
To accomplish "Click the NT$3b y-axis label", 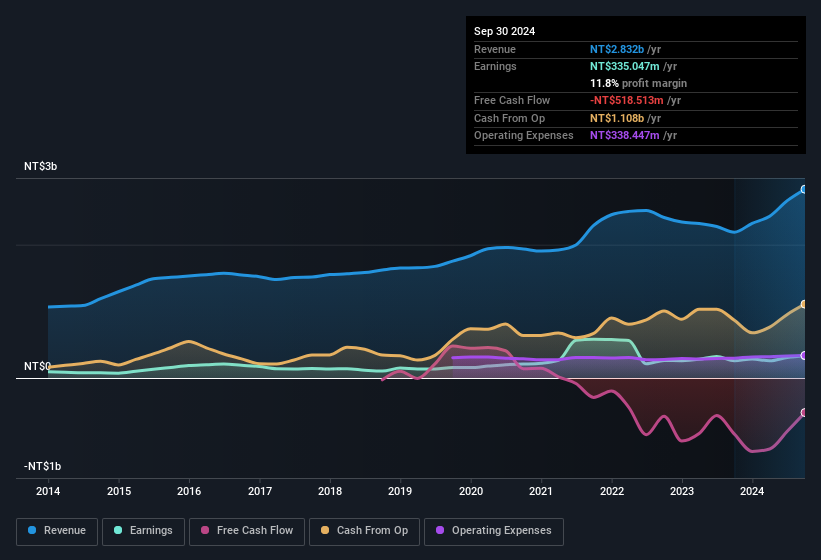I will [x=40, y=166].
